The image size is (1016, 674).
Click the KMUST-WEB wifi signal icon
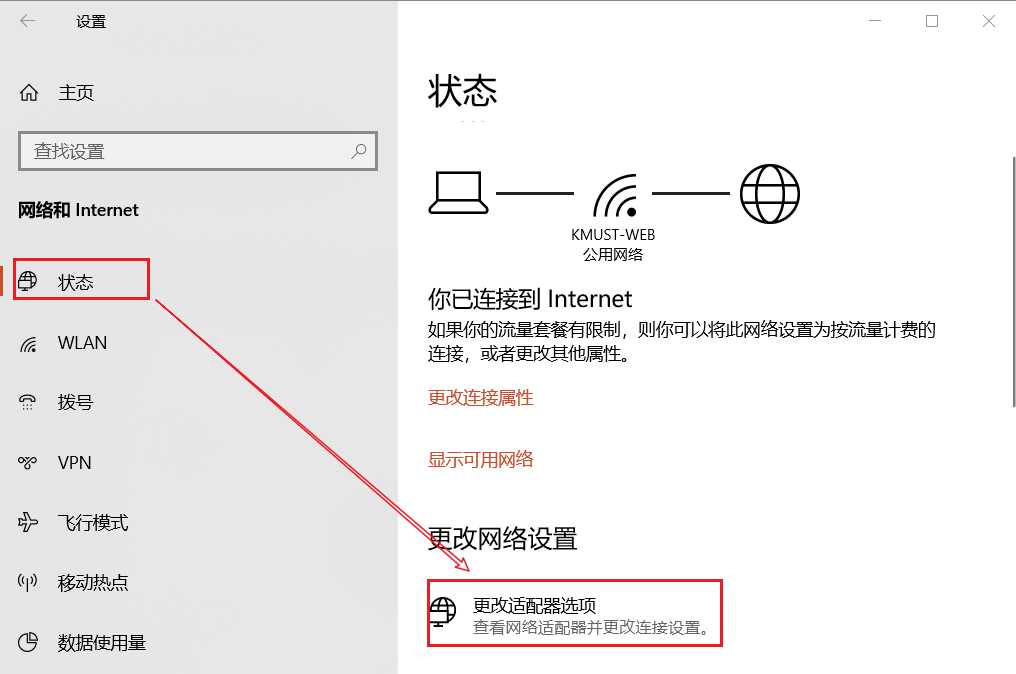(x=614, y=194)
